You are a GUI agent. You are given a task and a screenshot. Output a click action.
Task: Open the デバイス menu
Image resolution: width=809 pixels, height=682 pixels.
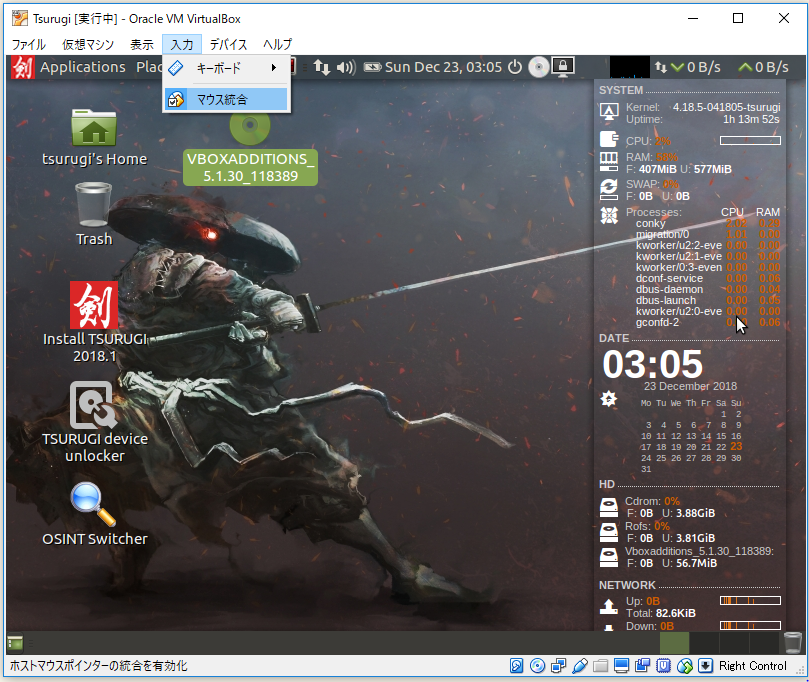point(229,44)
